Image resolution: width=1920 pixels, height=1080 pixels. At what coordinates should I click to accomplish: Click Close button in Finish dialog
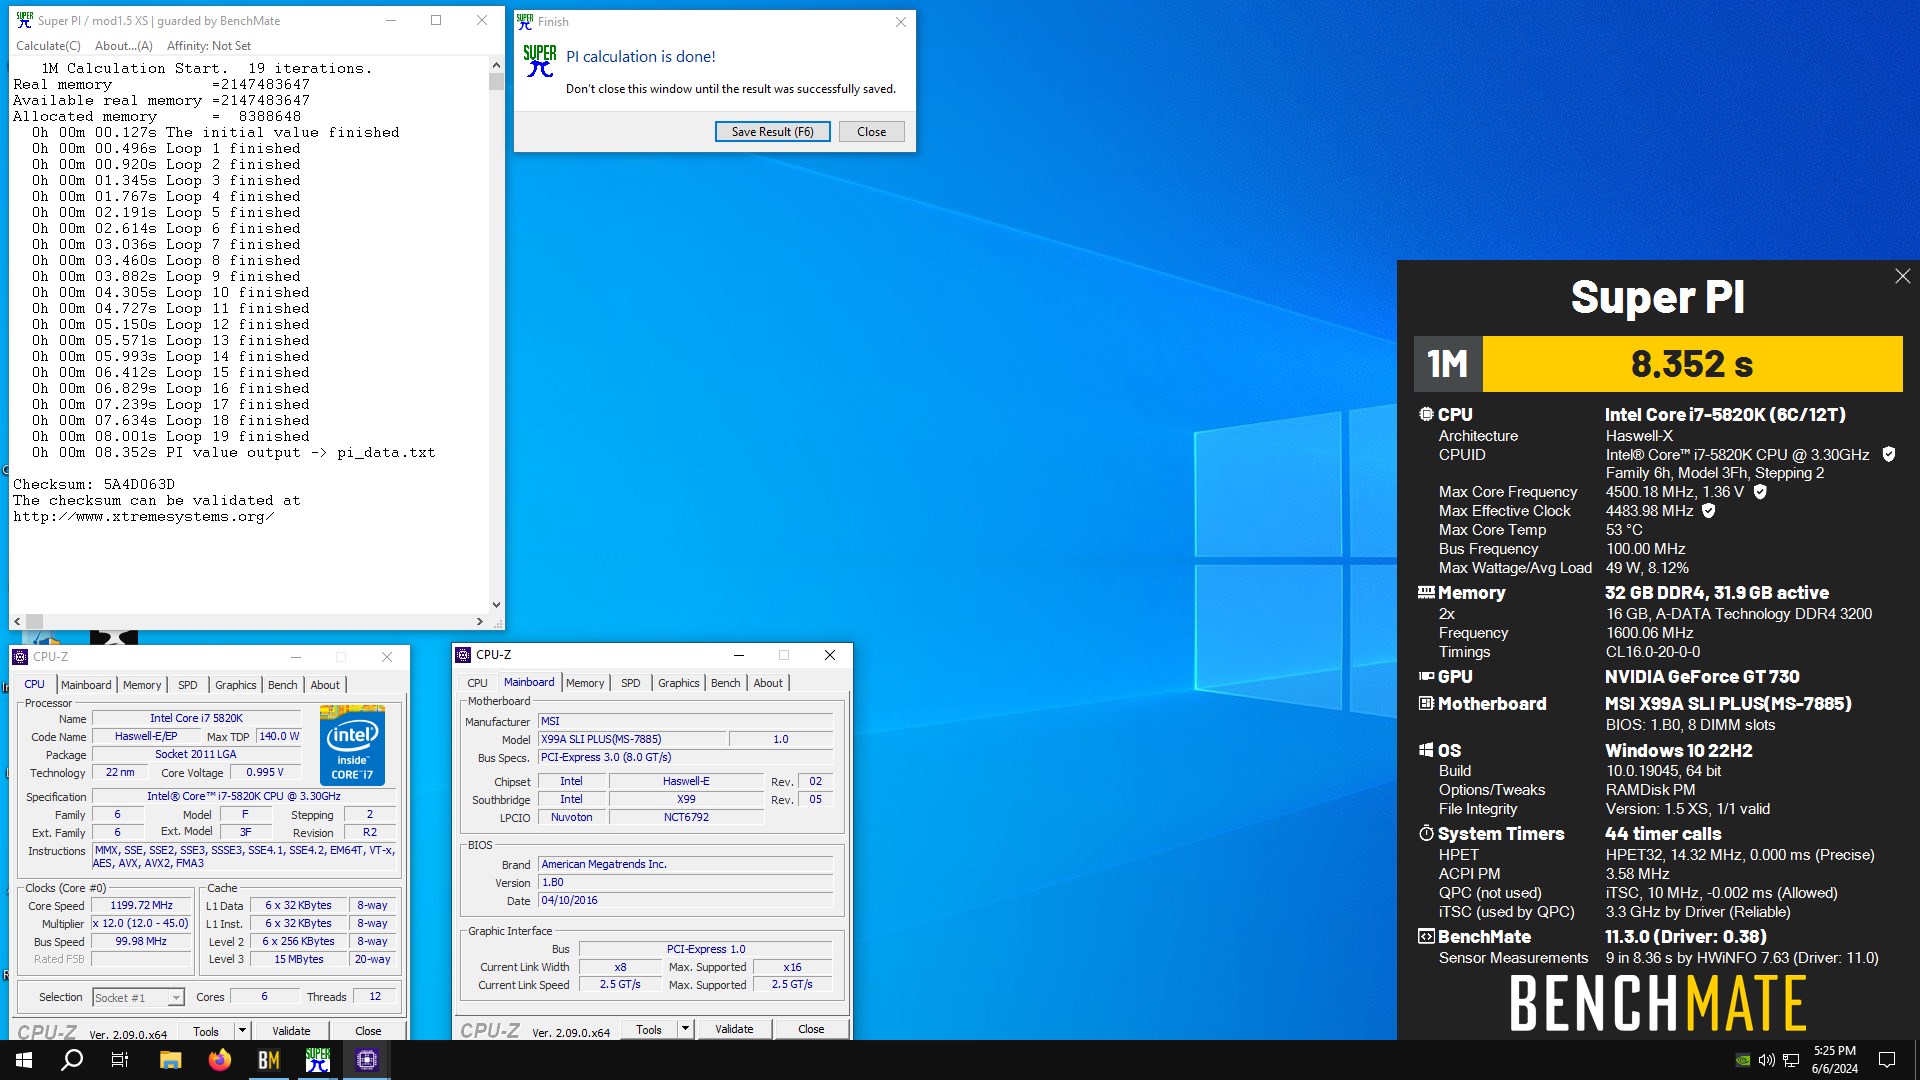click(x=871, y=131)
